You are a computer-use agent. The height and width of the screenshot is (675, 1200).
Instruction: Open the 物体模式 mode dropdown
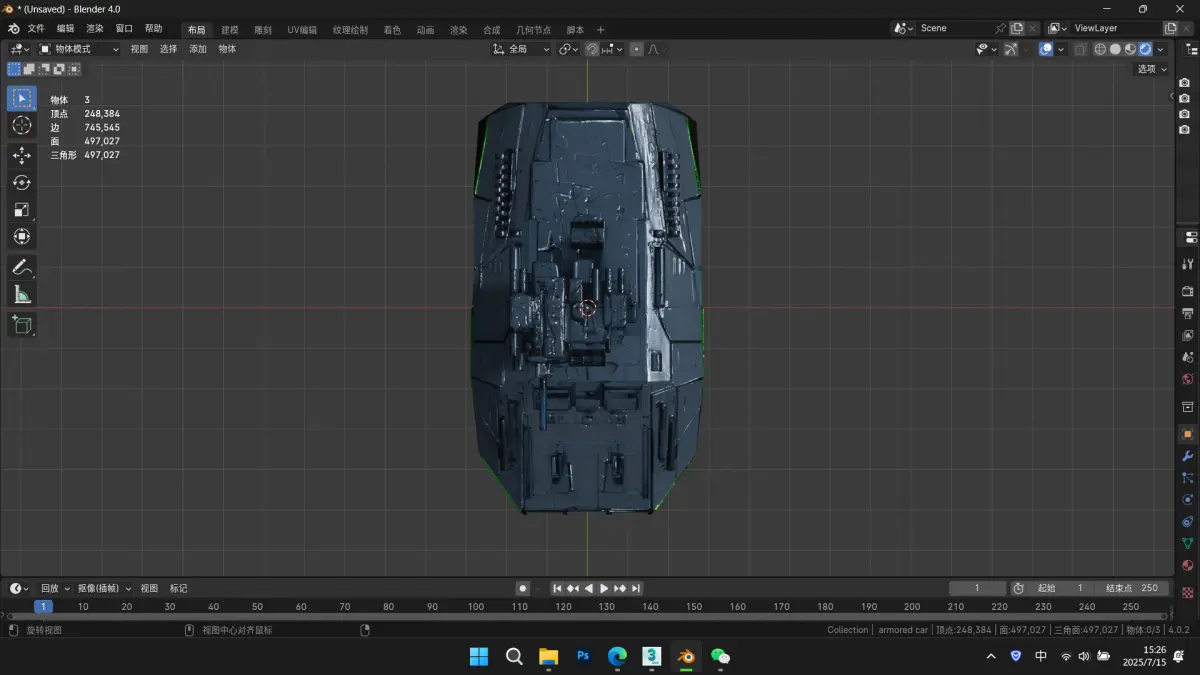click(x=79, y=49)
